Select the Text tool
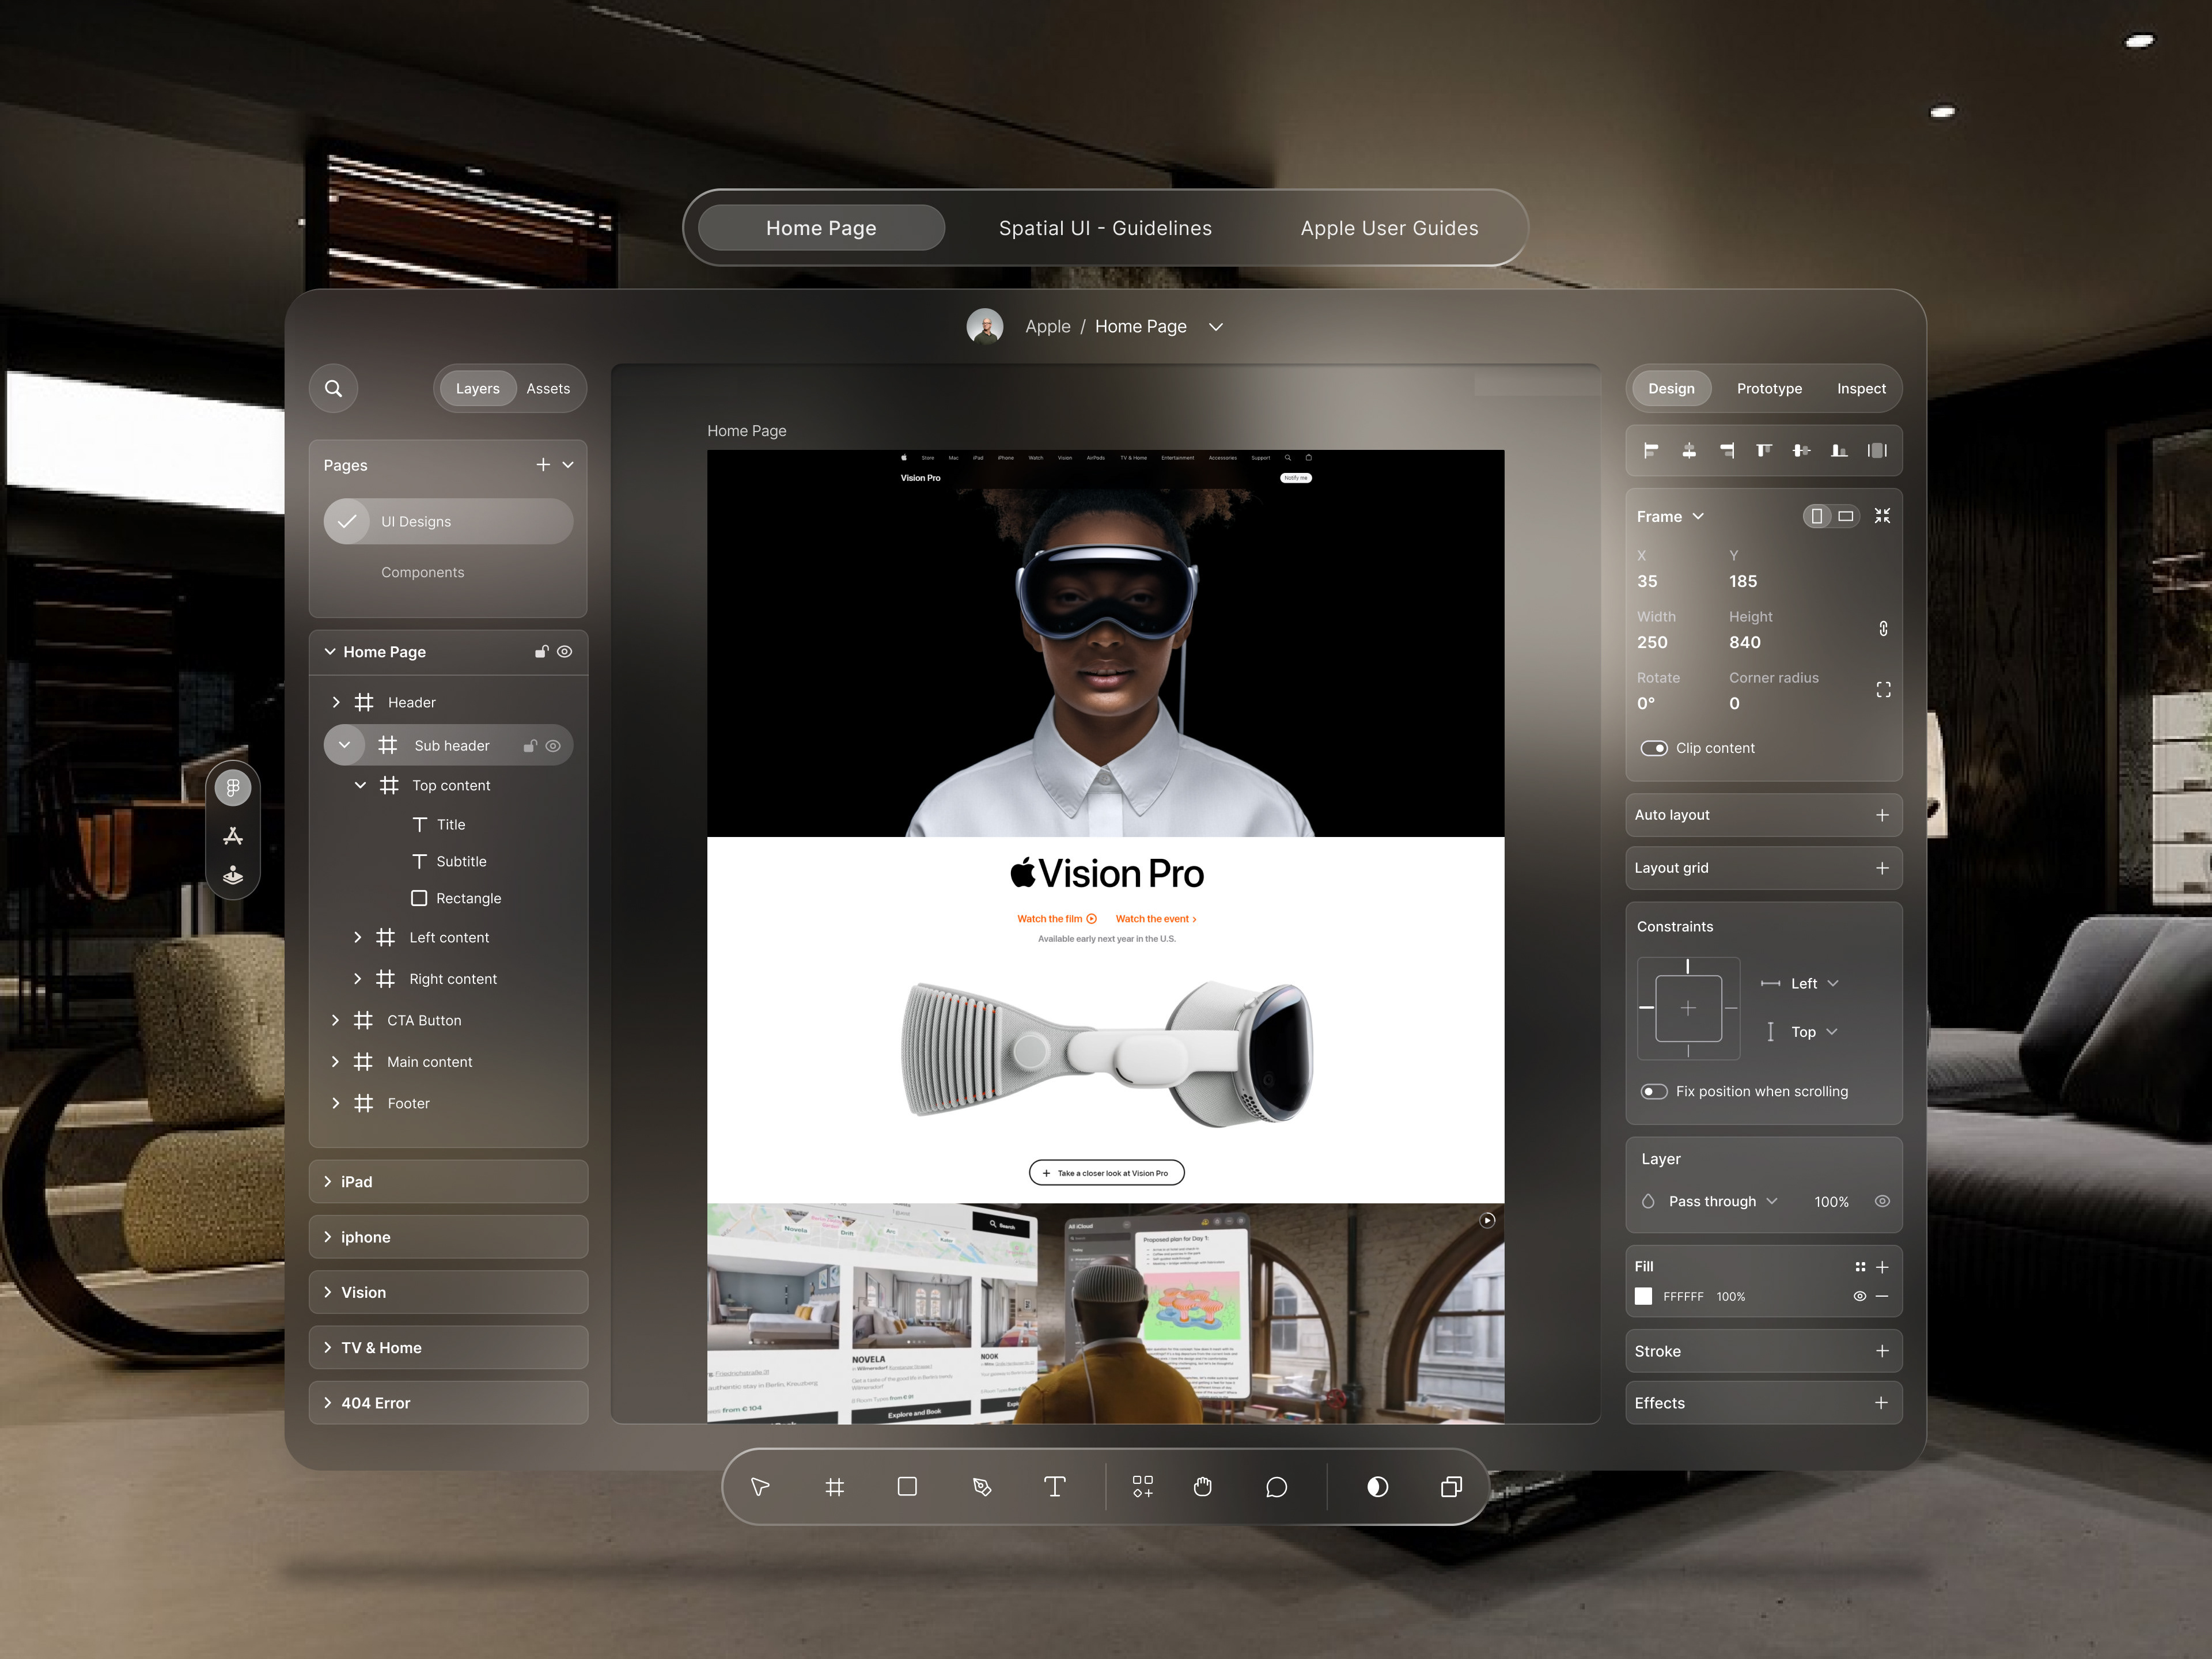This screenshot has height=1659, width=2212. coord(1054,1487)
